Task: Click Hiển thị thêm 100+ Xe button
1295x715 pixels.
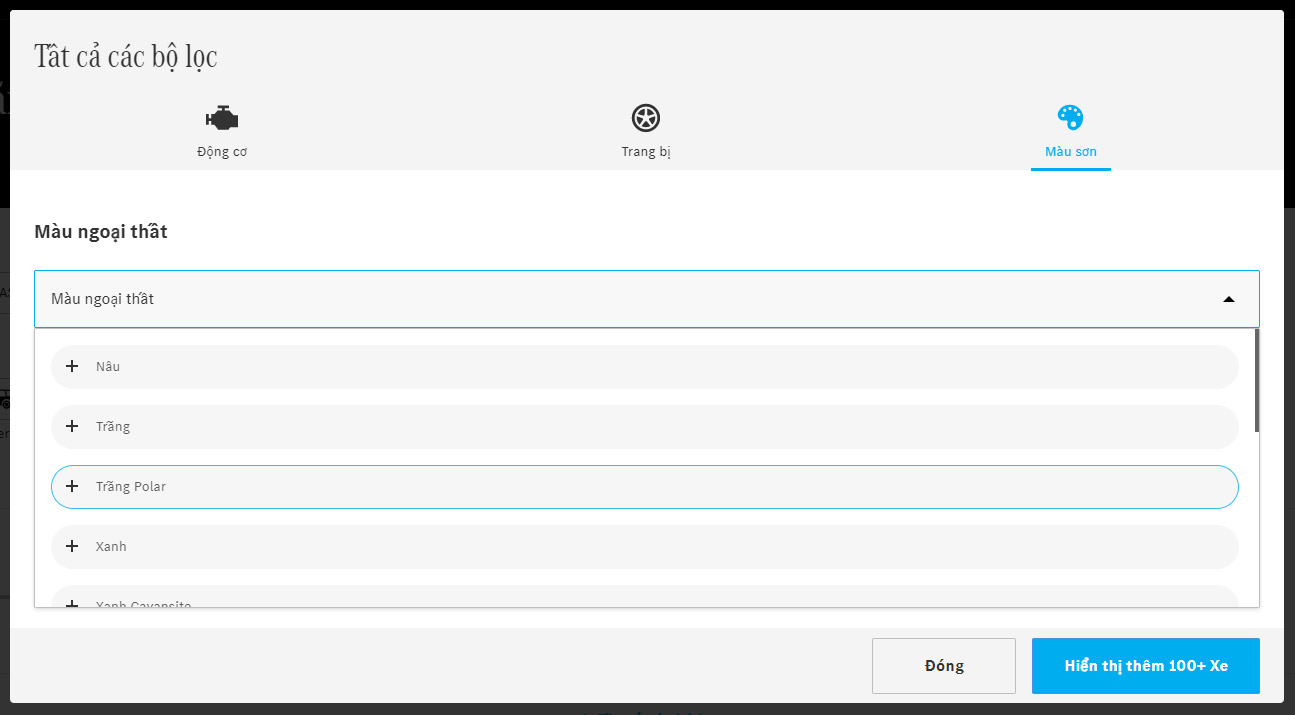Action: (1145, 666)
